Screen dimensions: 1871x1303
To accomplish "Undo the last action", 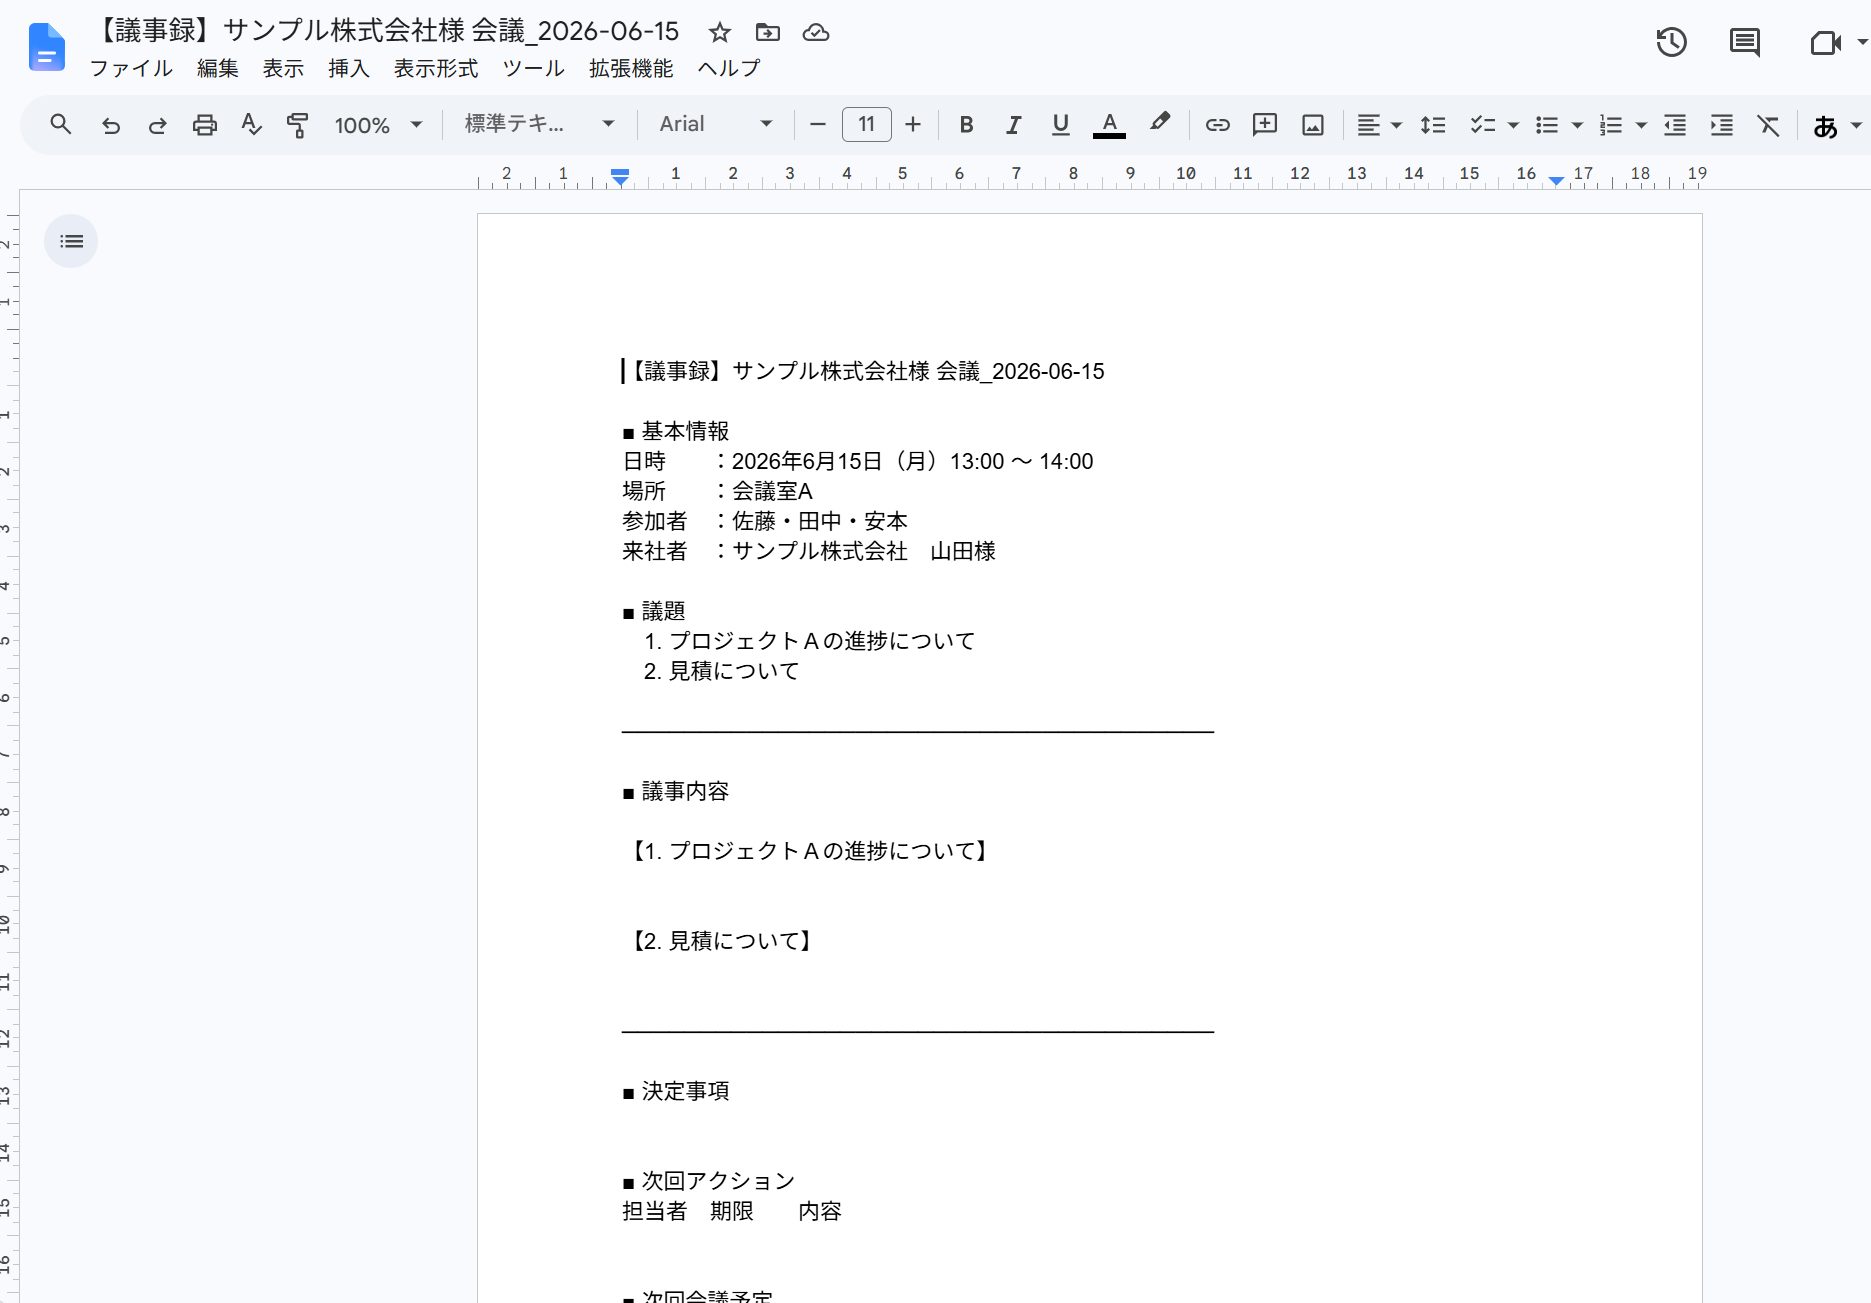I will tap(110, 125).
